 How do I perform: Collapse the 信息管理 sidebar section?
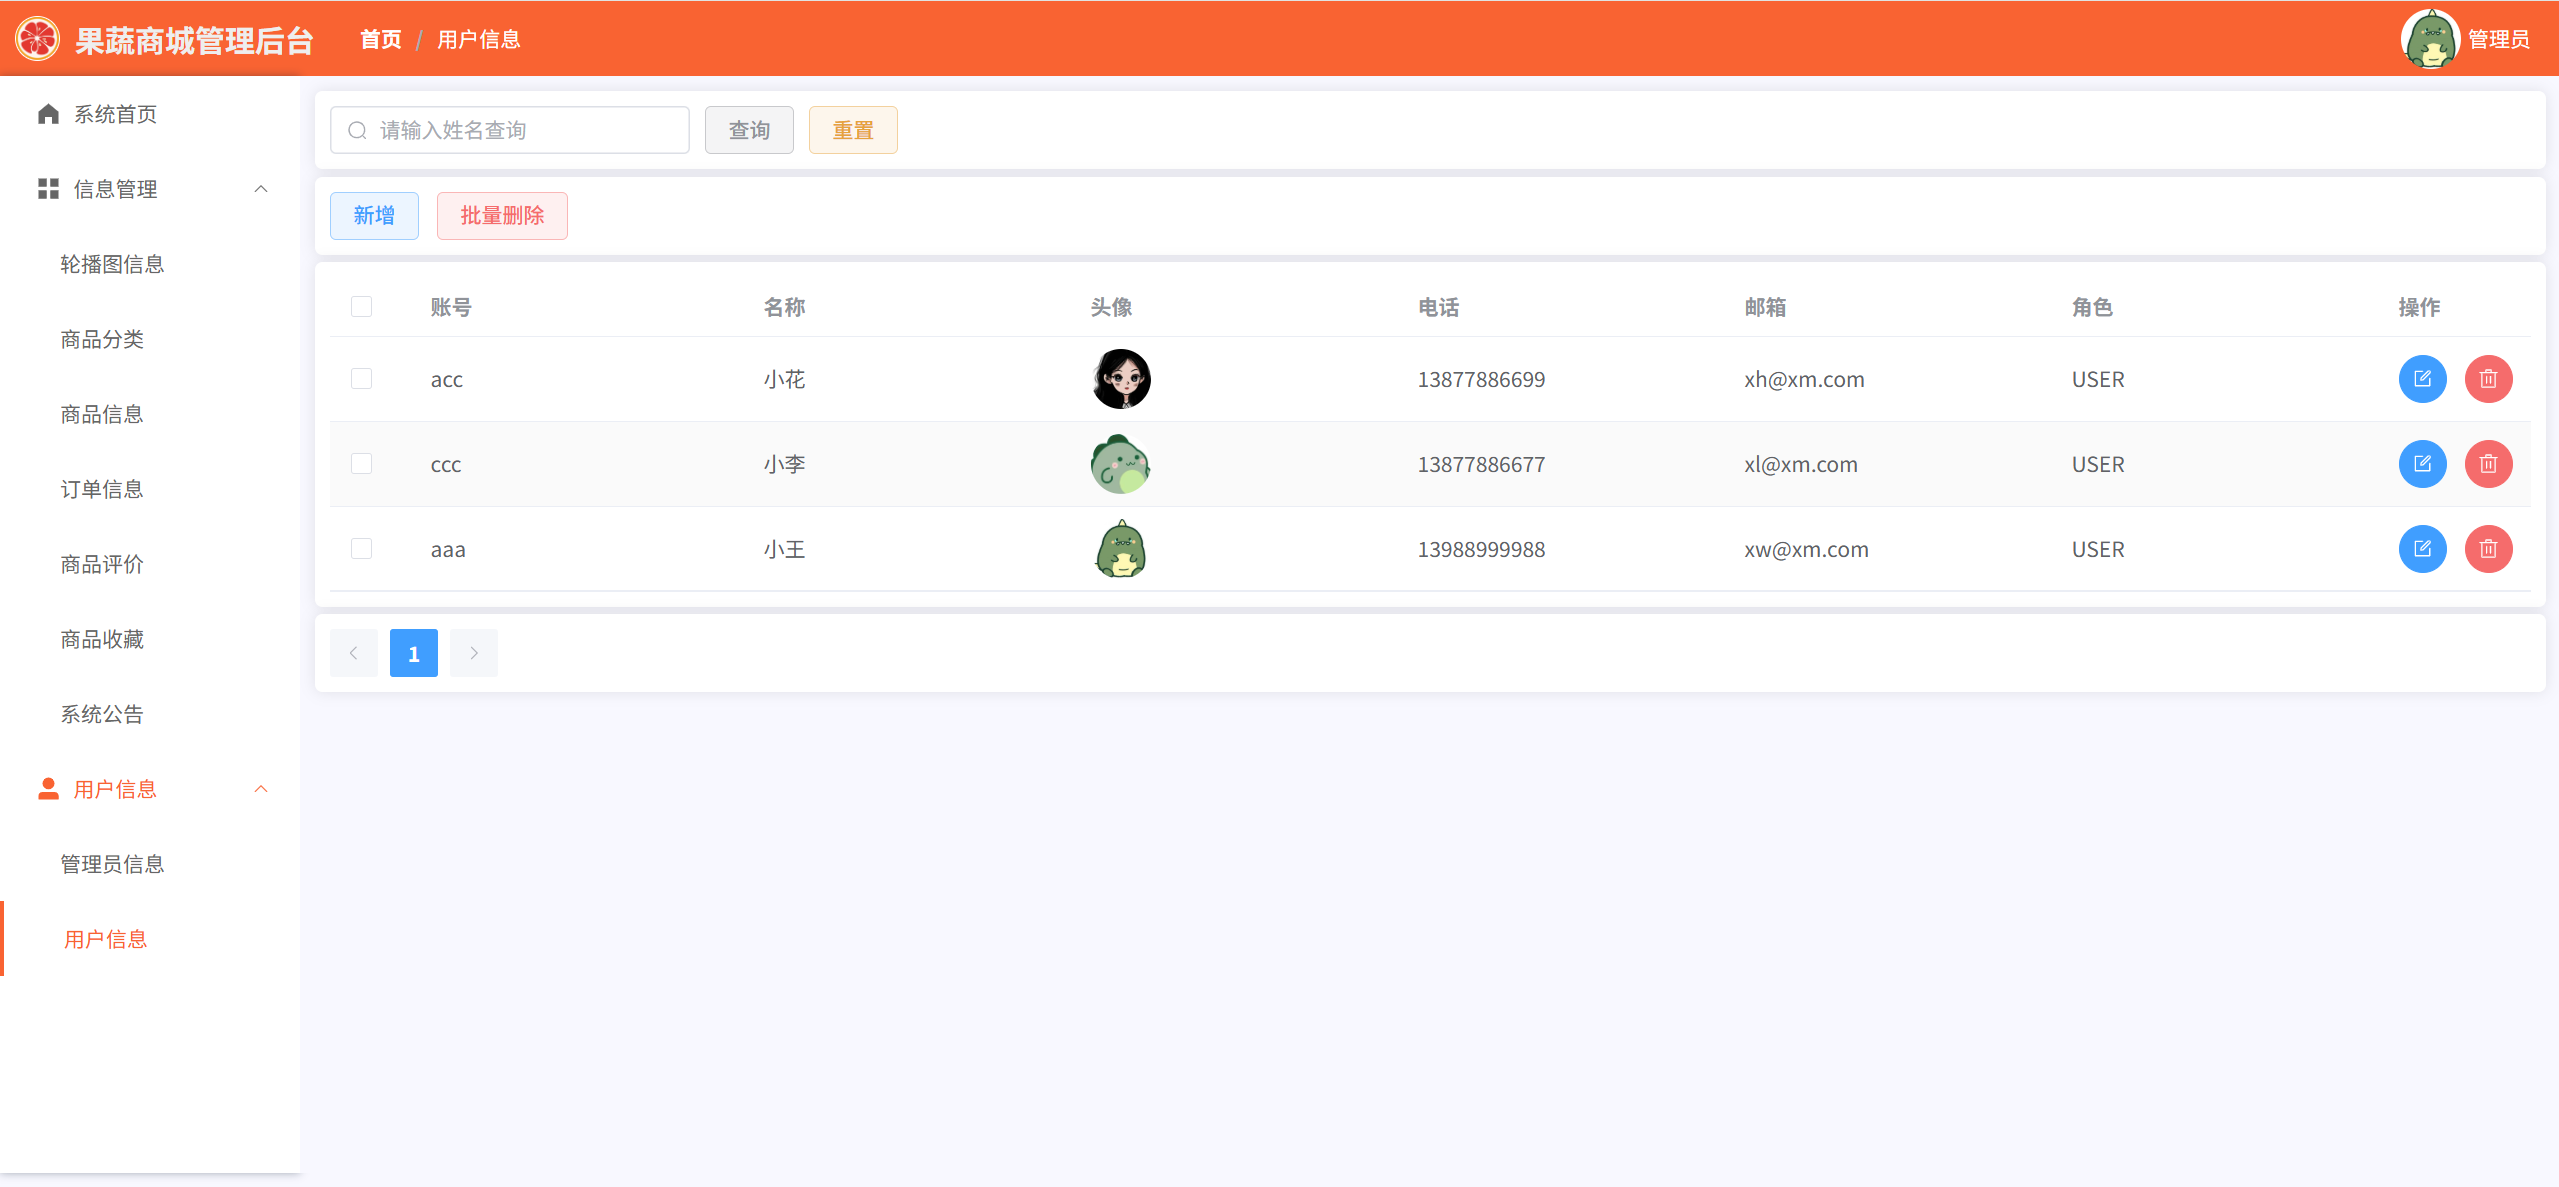261,189
